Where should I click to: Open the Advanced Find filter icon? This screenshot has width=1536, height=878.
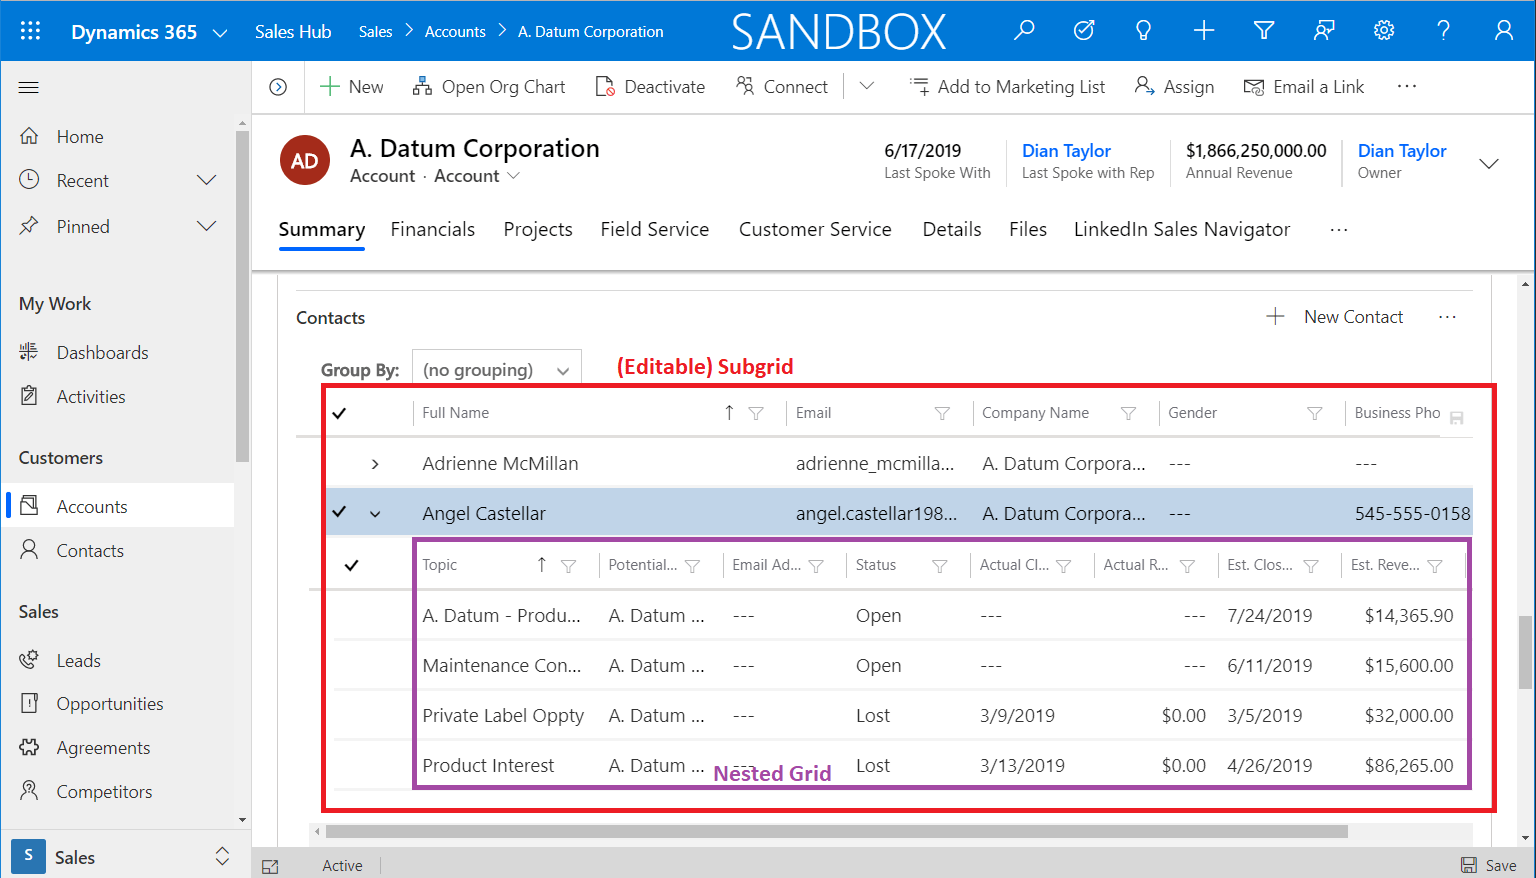(x=1264, y=30)
